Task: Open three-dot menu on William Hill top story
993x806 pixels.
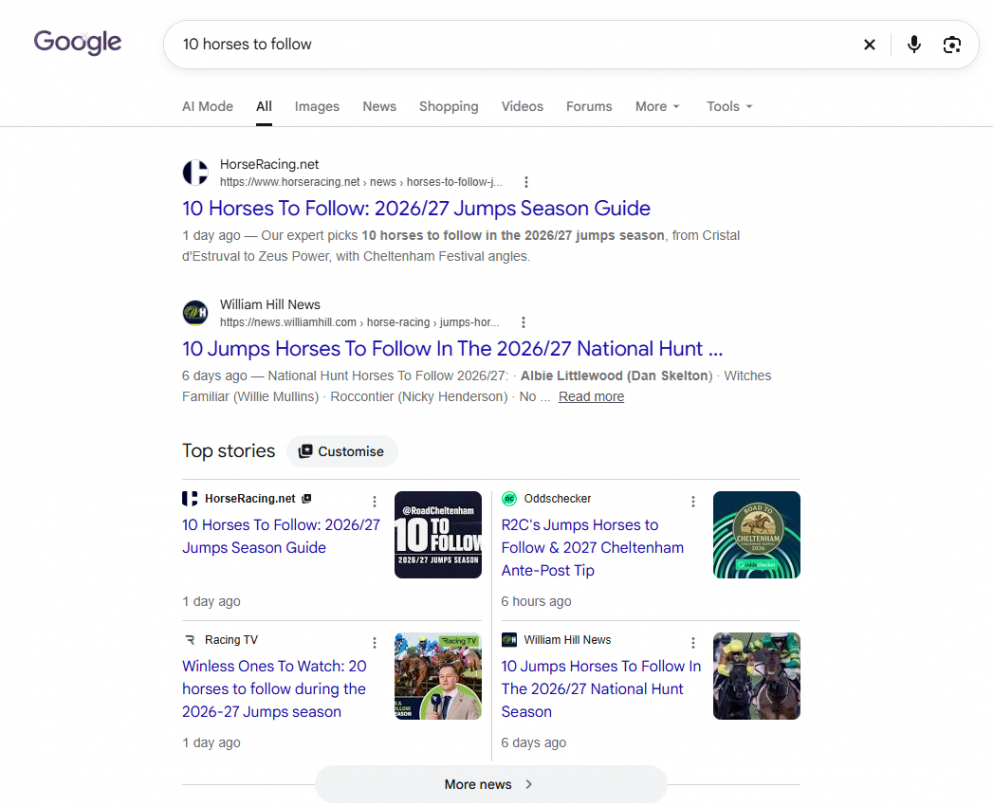Action: [693, 643]
